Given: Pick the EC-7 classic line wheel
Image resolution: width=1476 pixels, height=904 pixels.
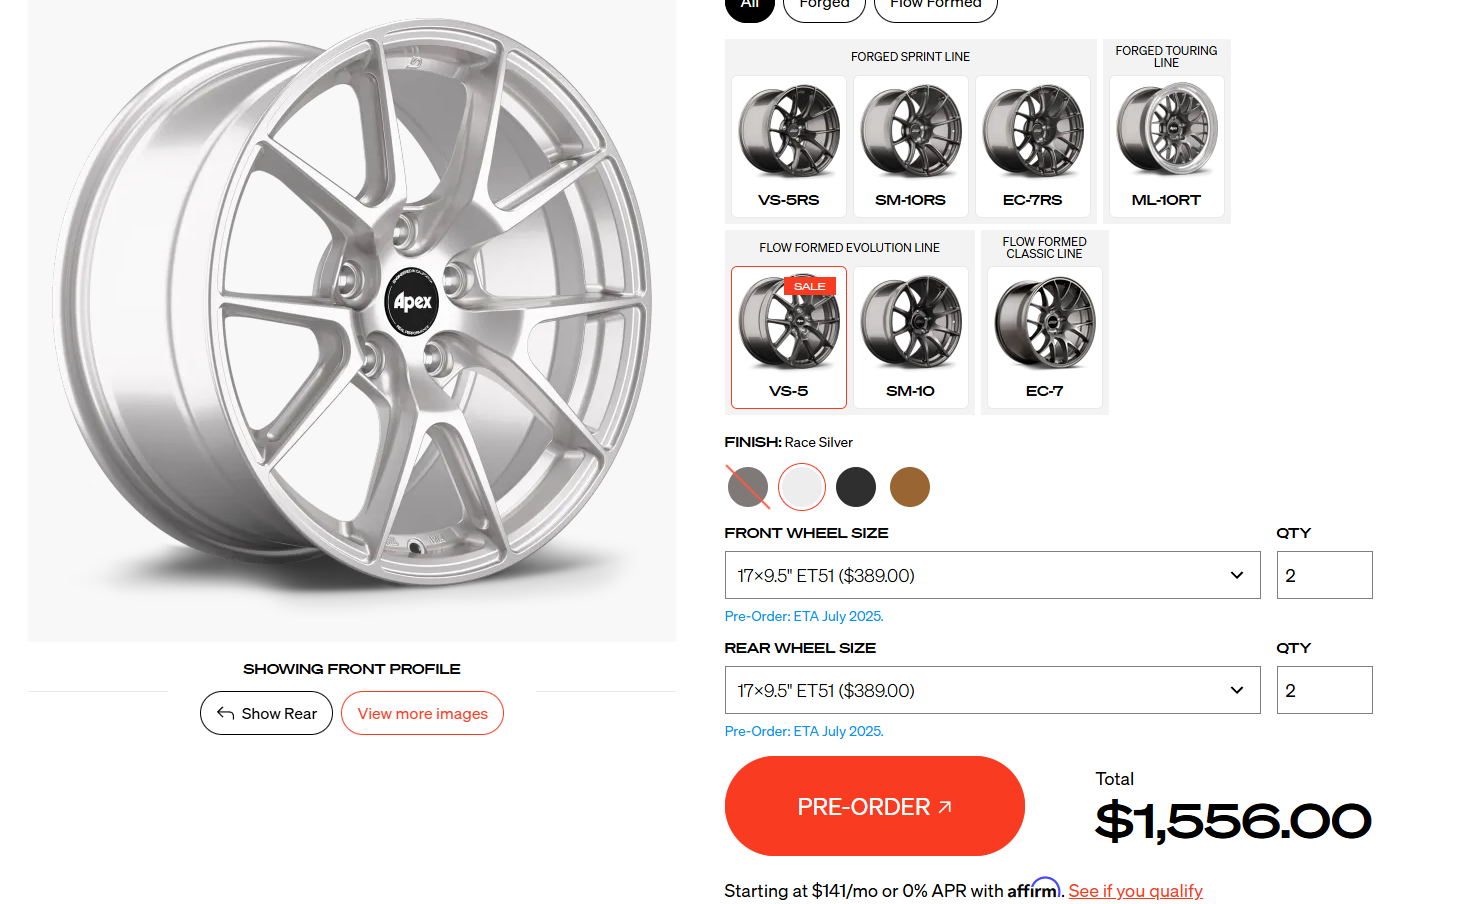Looking at the screenshot, I should pos(1044,337).
